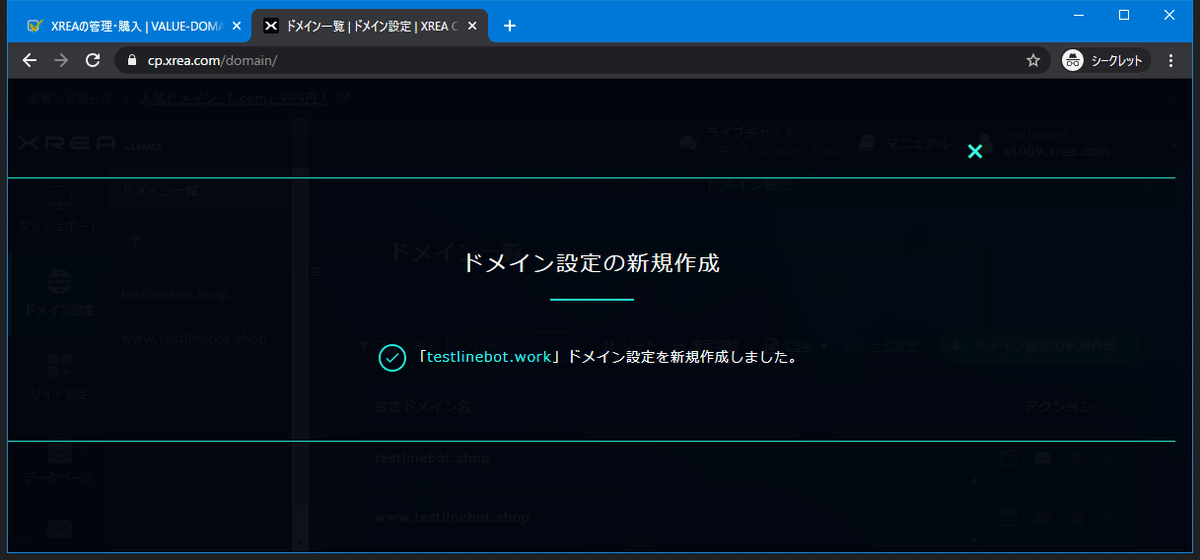This screenshot has height=560, width=1200.
Task: Select testlinebot.shop in the ドメイン一覧 list
Action: (x=174, y=294)
